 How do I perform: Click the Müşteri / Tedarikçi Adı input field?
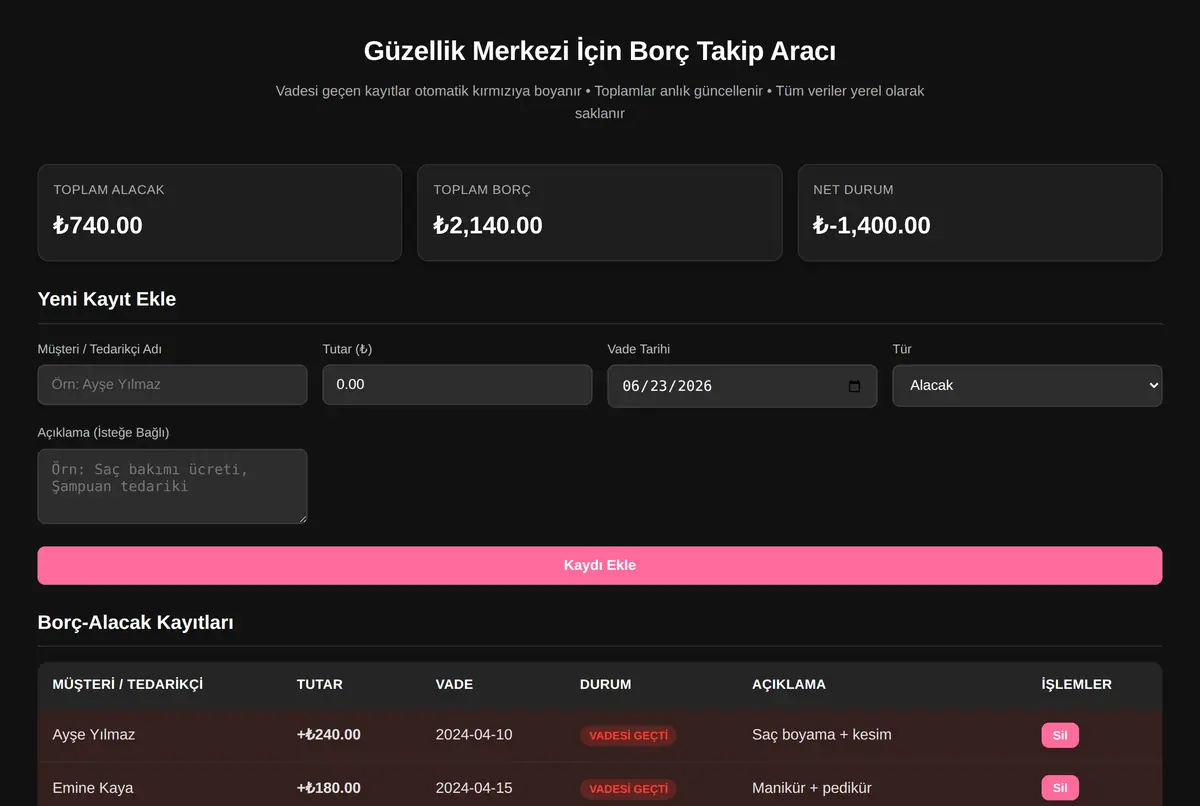(172, 385)
